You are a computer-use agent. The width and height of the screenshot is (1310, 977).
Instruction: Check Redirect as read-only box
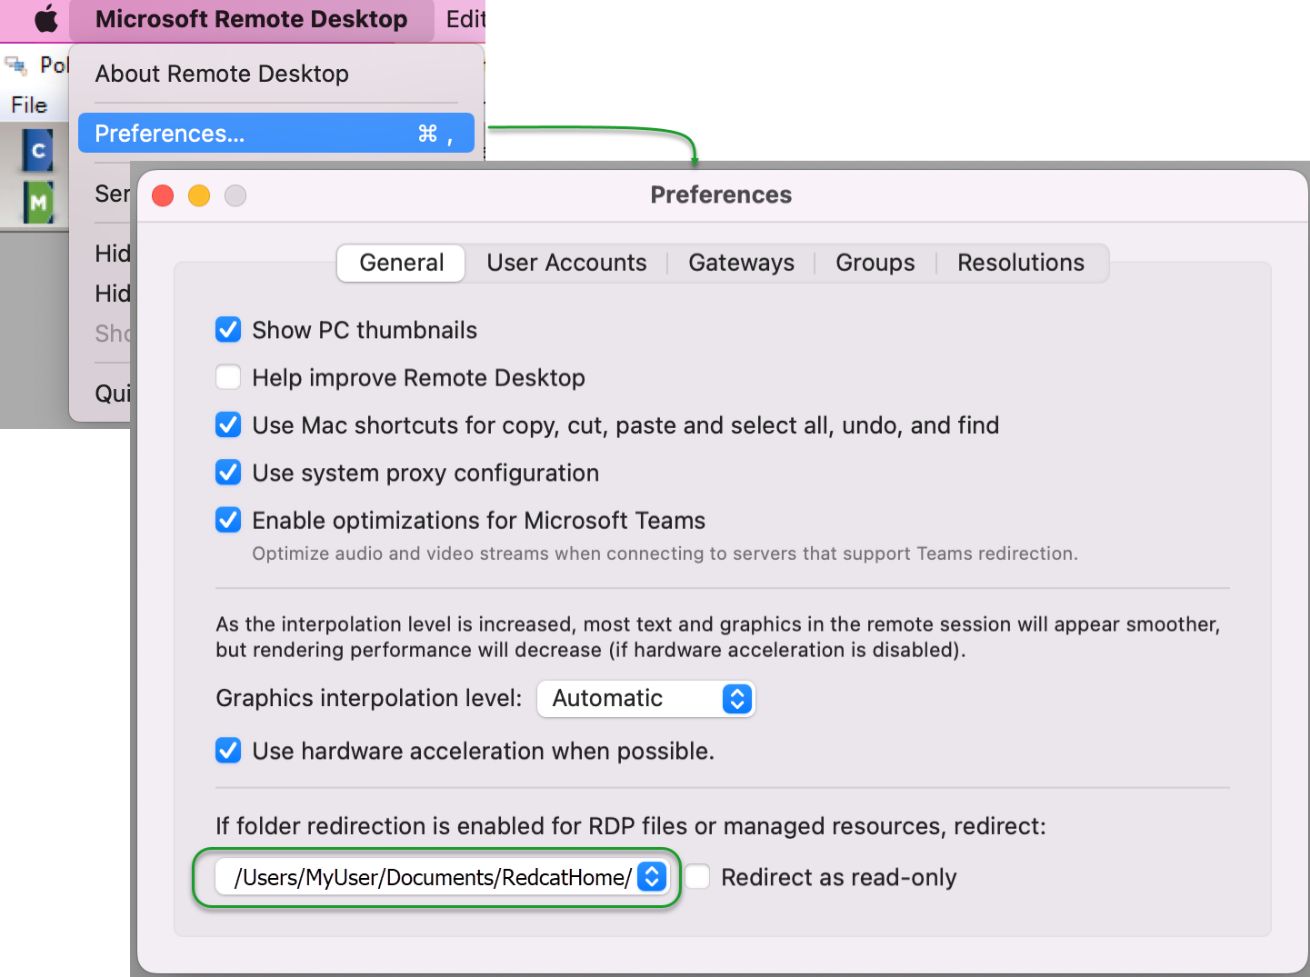(697, 877)
